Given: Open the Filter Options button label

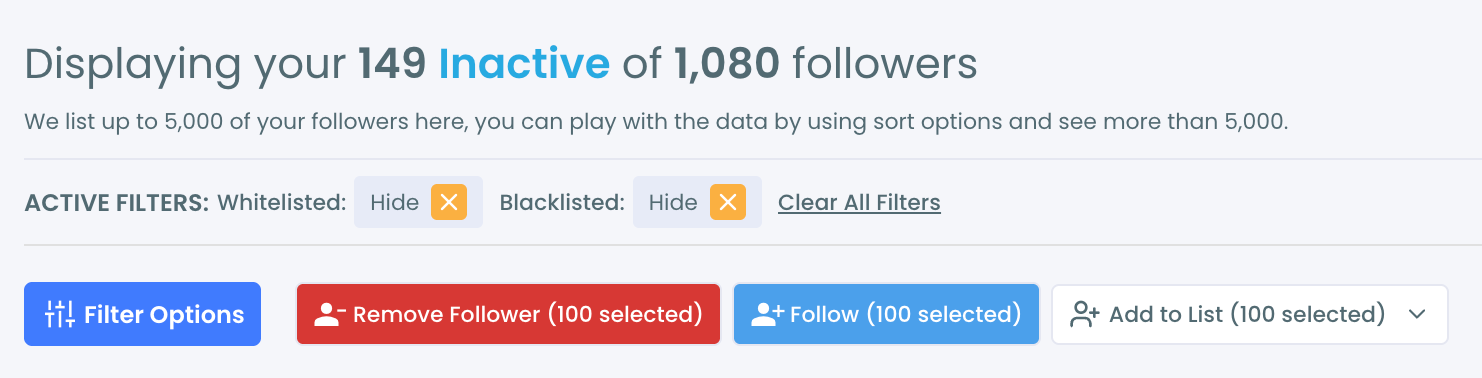Looking at the screenshot, I should coord(164,314).
